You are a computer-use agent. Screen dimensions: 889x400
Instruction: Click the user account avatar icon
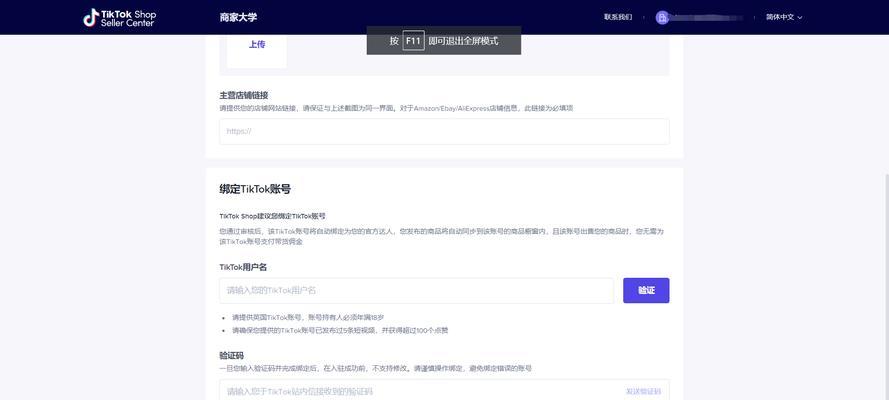pos(662,18)
